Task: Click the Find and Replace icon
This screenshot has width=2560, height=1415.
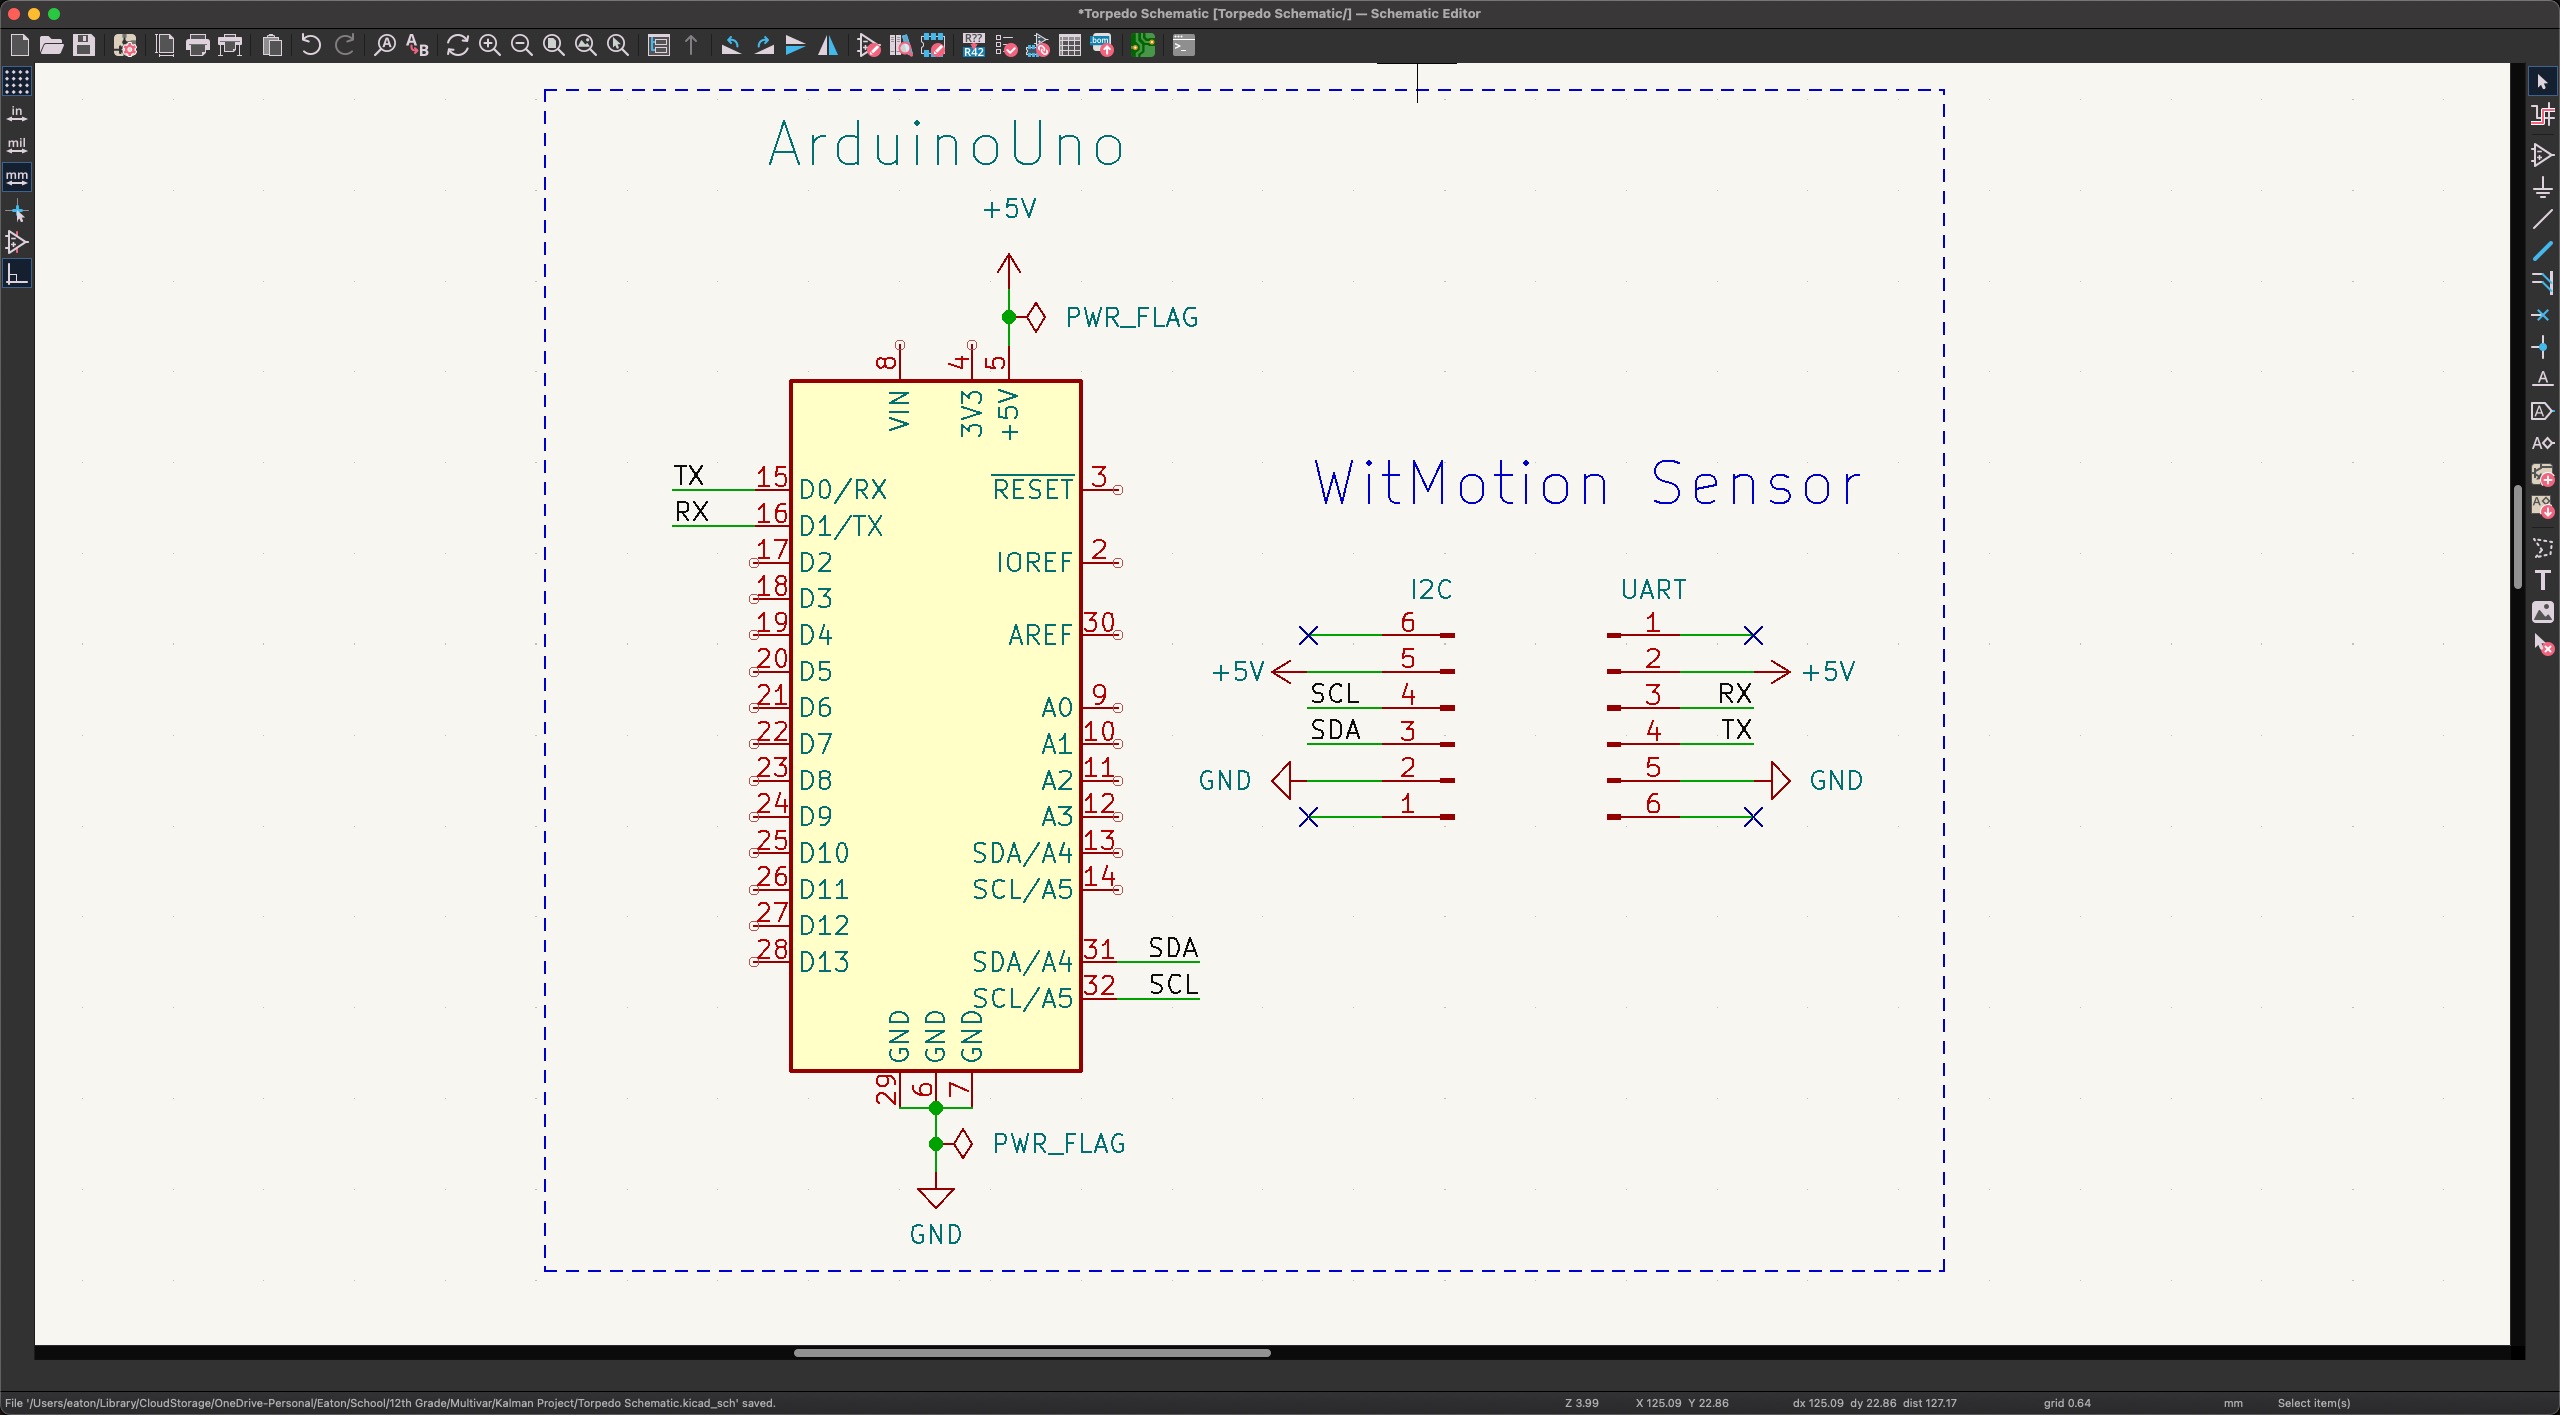Action: click(417, 45)
